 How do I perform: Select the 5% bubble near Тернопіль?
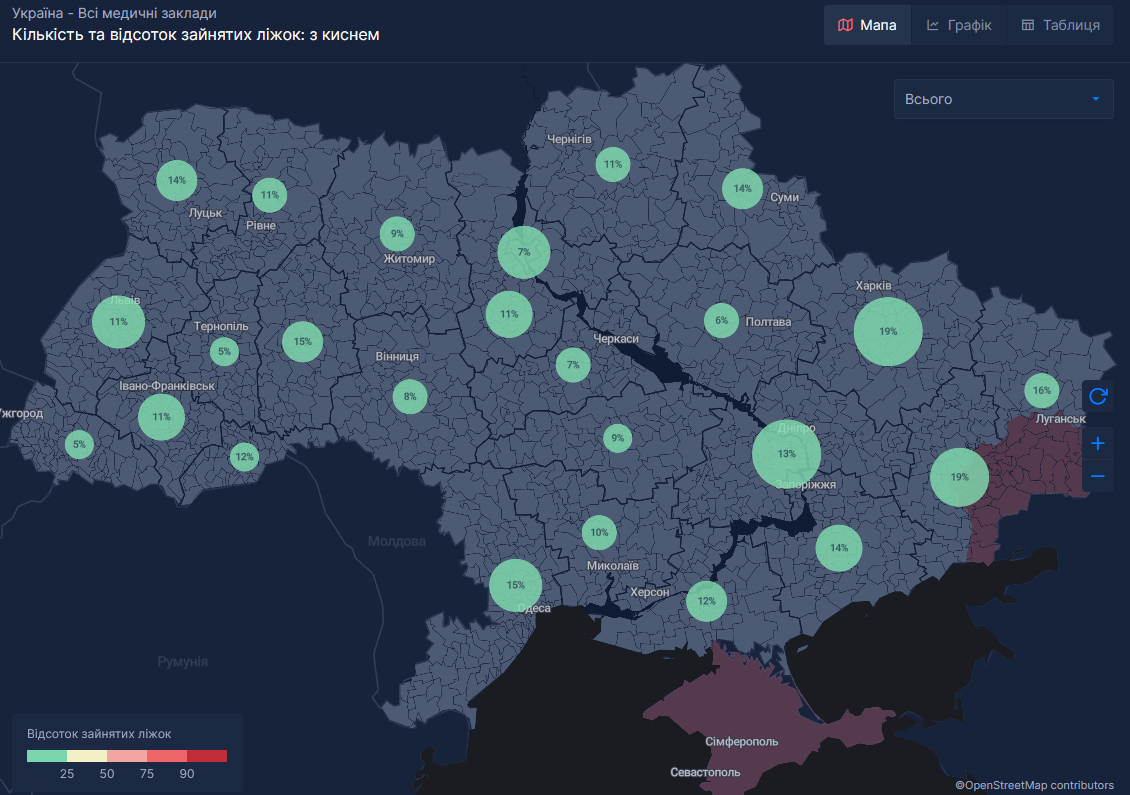click(x=224, y=352)
